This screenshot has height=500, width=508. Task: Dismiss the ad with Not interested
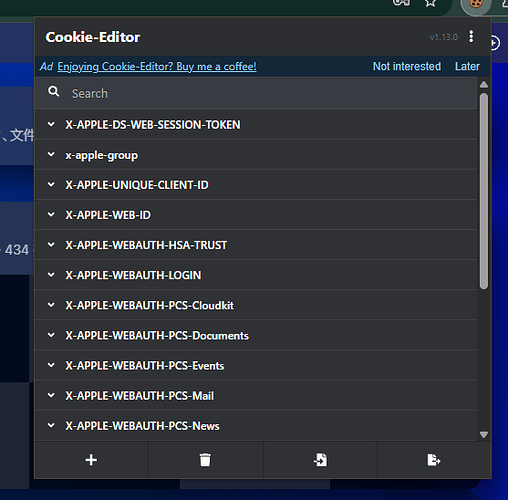click(407, 66)
